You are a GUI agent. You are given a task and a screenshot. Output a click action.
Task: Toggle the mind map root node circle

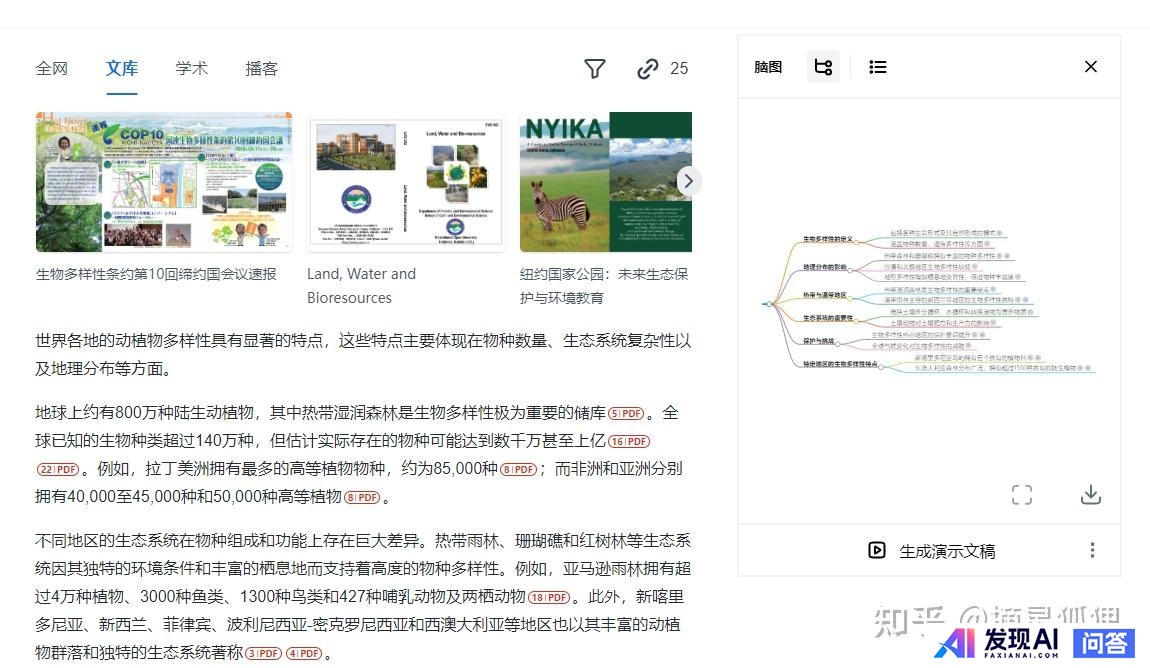[x=768, y=303]
